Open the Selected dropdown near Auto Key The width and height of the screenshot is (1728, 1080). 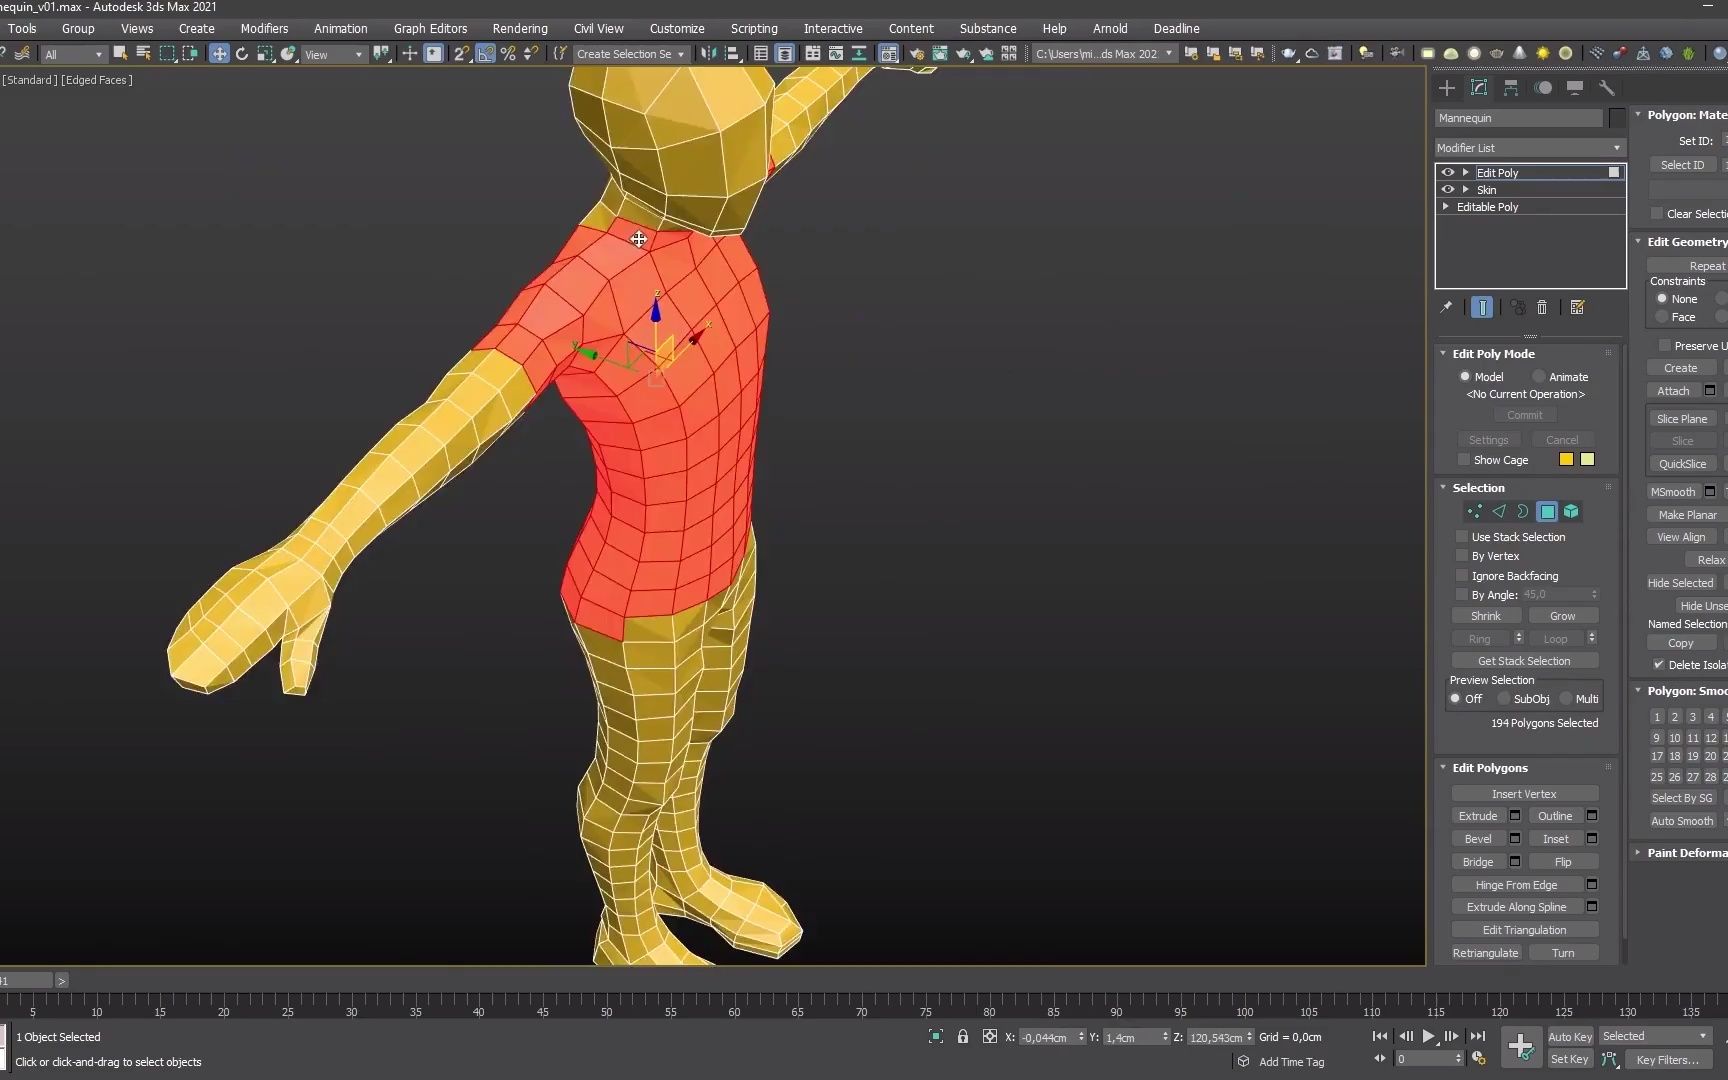pyautogui.click(x=1655, y=1035)
